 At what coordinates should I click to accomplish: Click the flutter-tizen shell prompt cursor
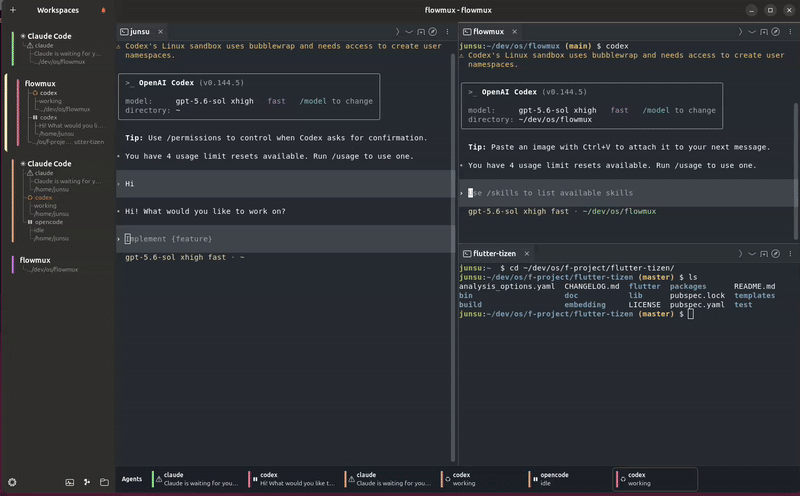tap(690, 314)
